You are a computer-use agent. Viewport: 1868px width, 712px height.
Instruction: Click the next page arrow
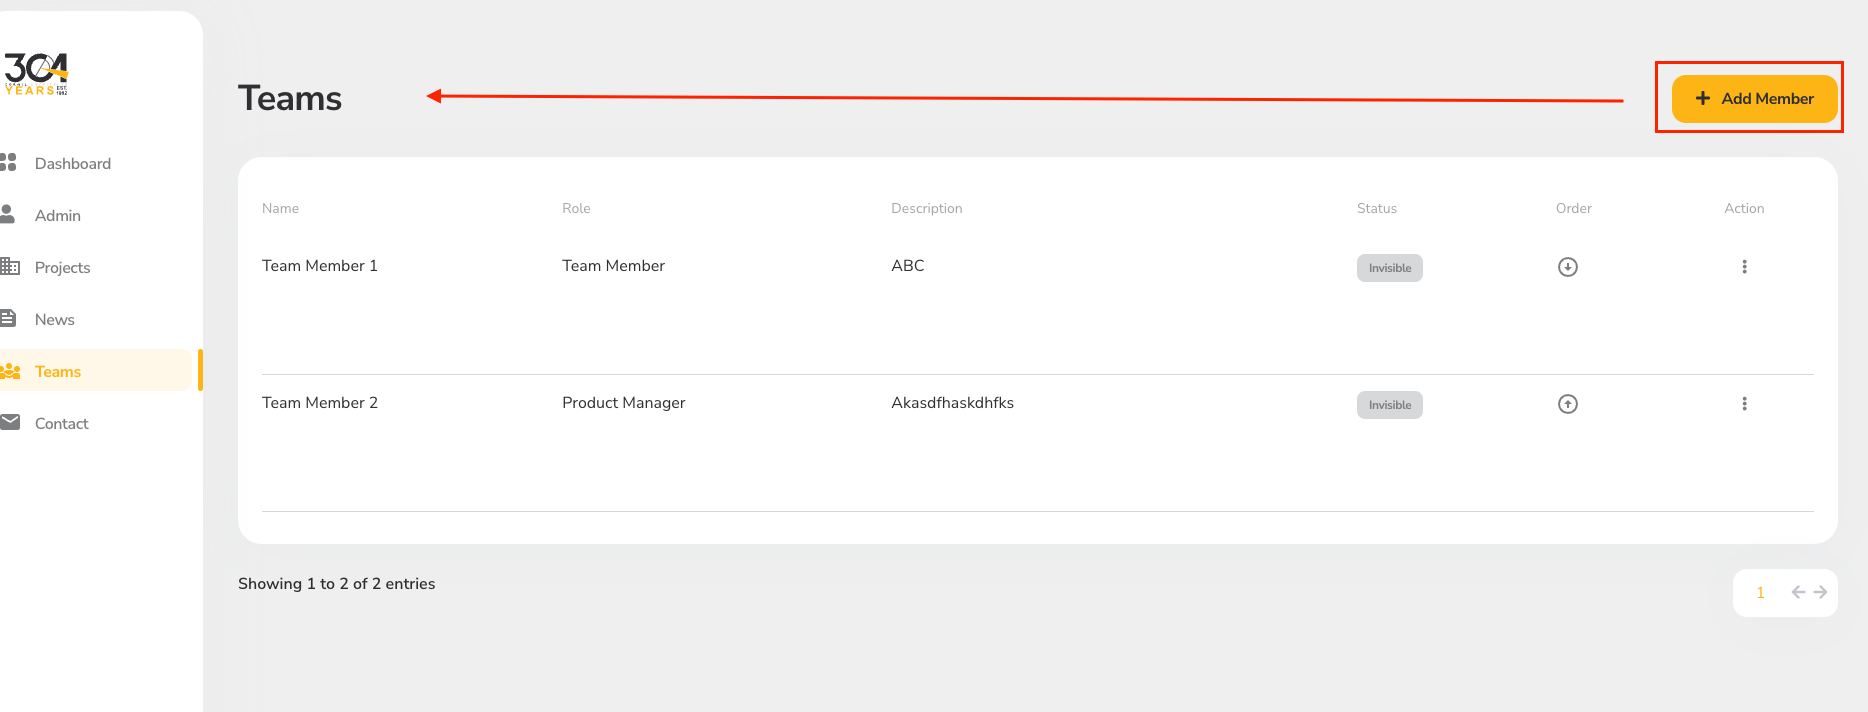1821,593
